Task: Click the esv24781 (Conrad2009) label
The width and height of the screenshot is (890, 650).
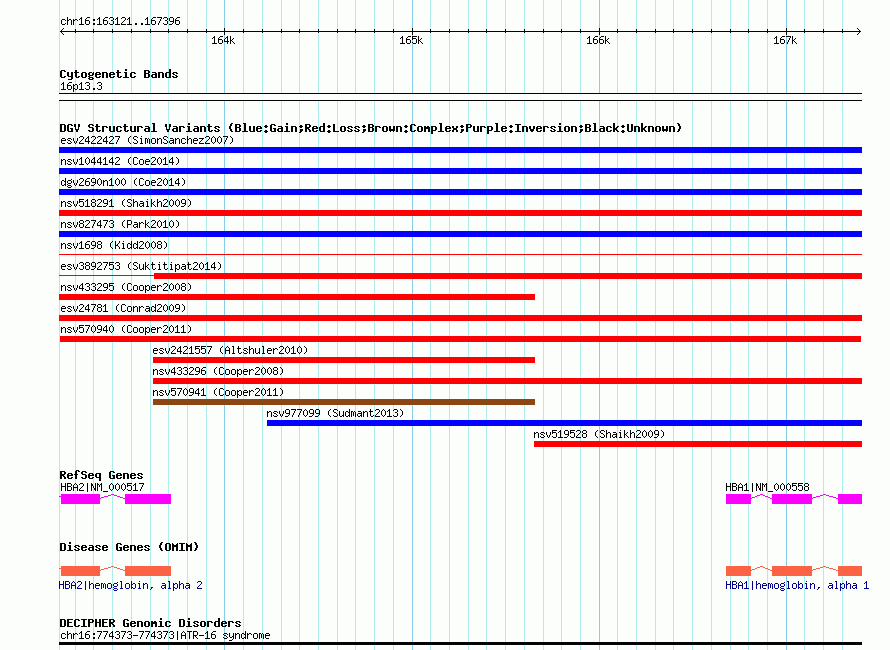Action: (x=123, y=308)
